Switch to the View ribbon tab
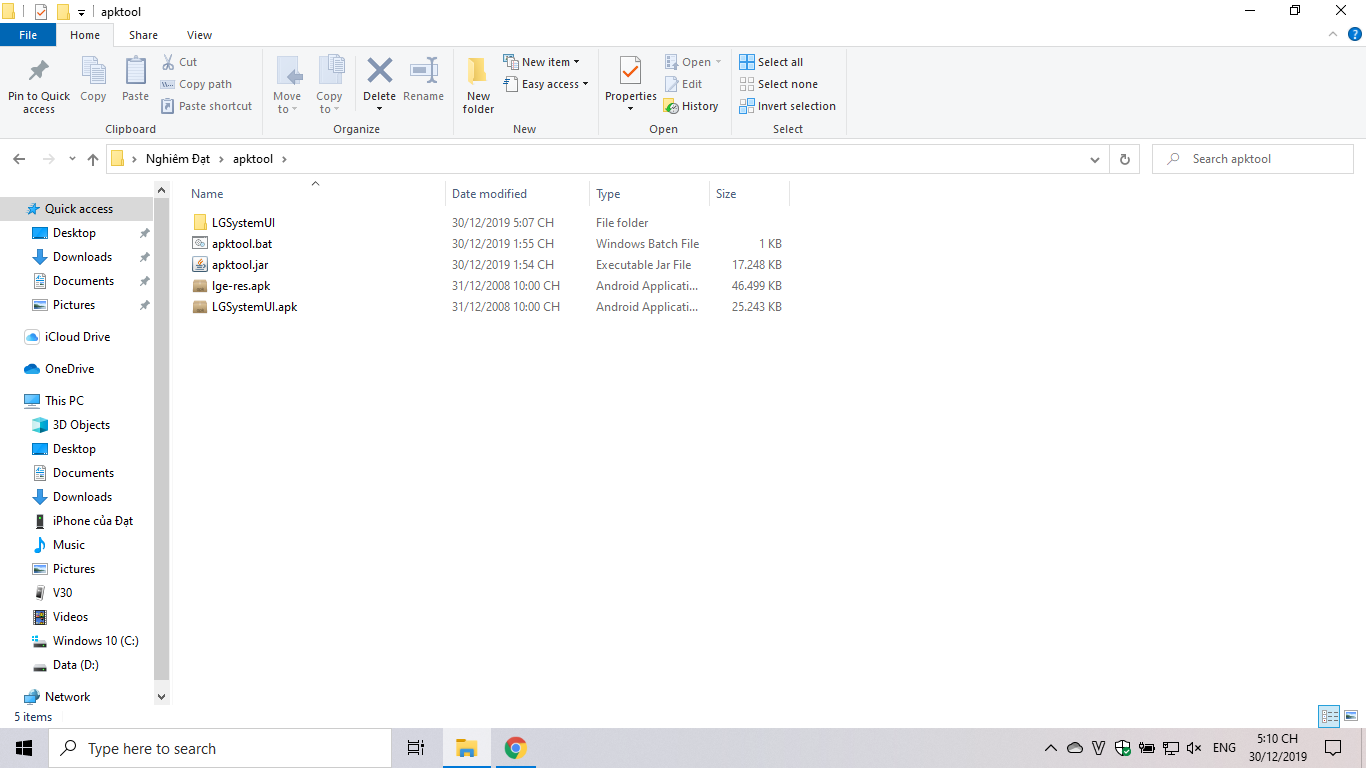1366x768 pixels. [x=199, y=34]
